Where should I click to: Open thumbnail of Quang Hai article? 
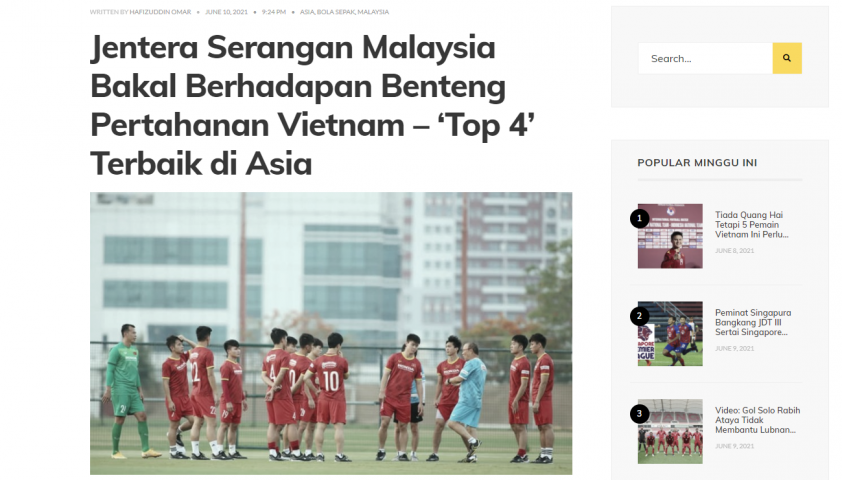tap(670, 236)
